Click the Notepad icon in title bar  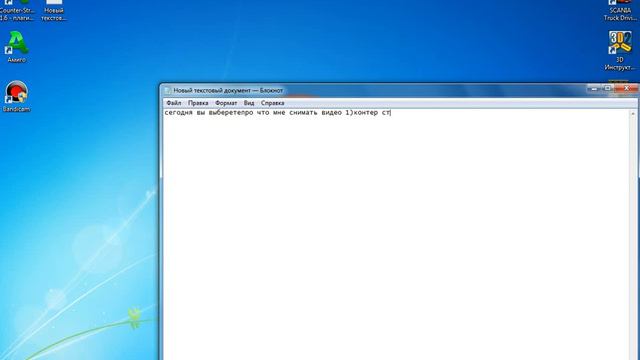[168, 91]
